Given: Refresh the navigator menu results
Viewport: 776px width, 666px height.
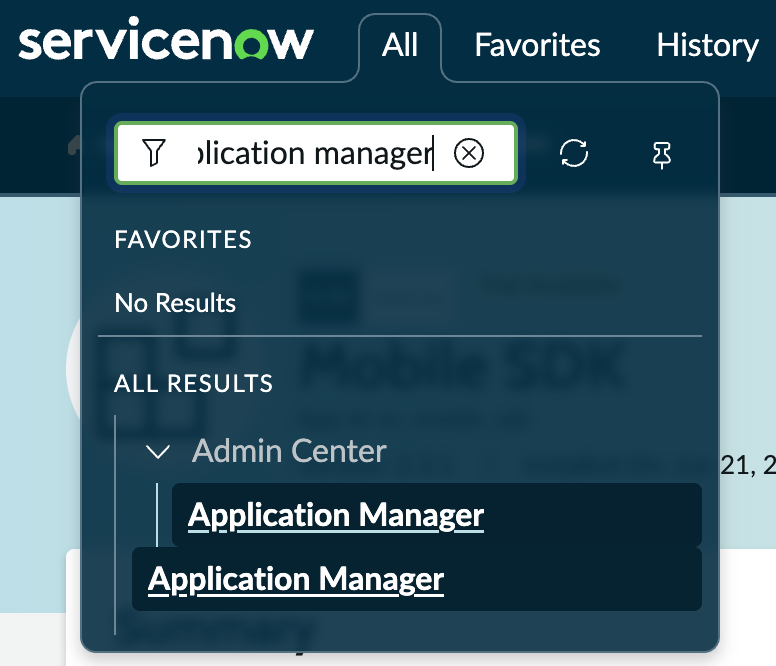Looking at the screenshot, I should tap(574, 153).
